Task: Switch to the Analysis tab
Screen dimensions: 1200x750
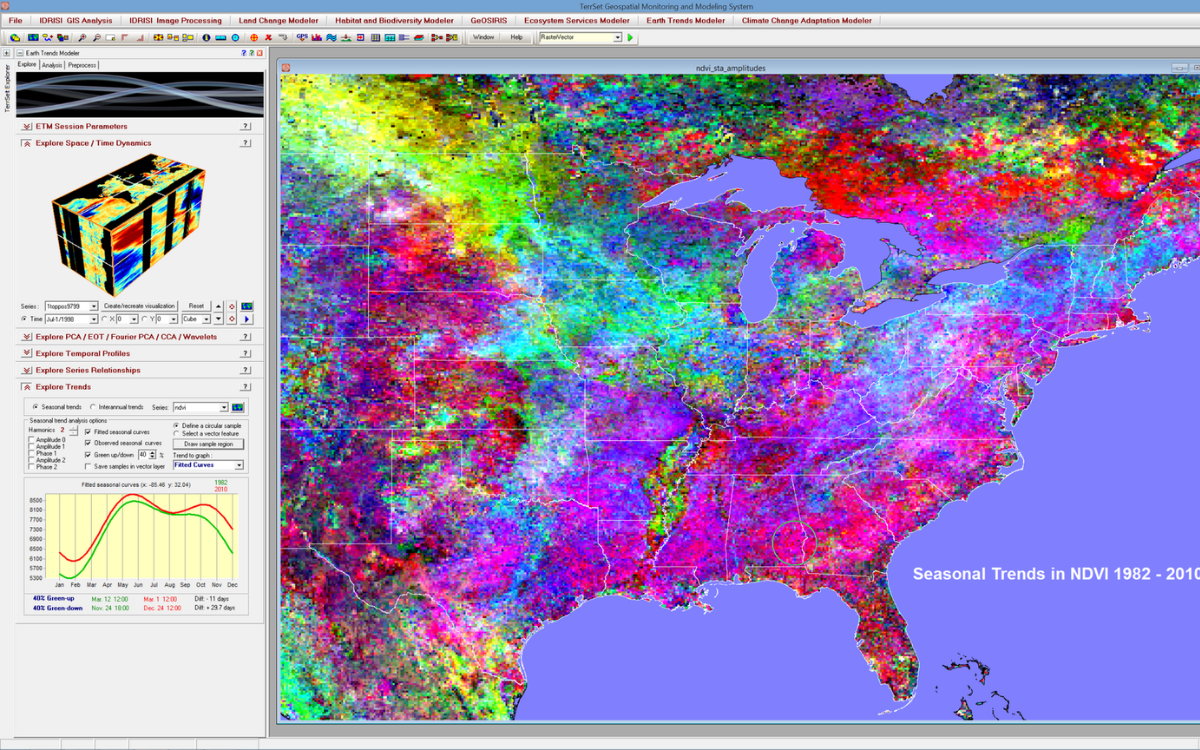Action: click(x=52, y=65)
